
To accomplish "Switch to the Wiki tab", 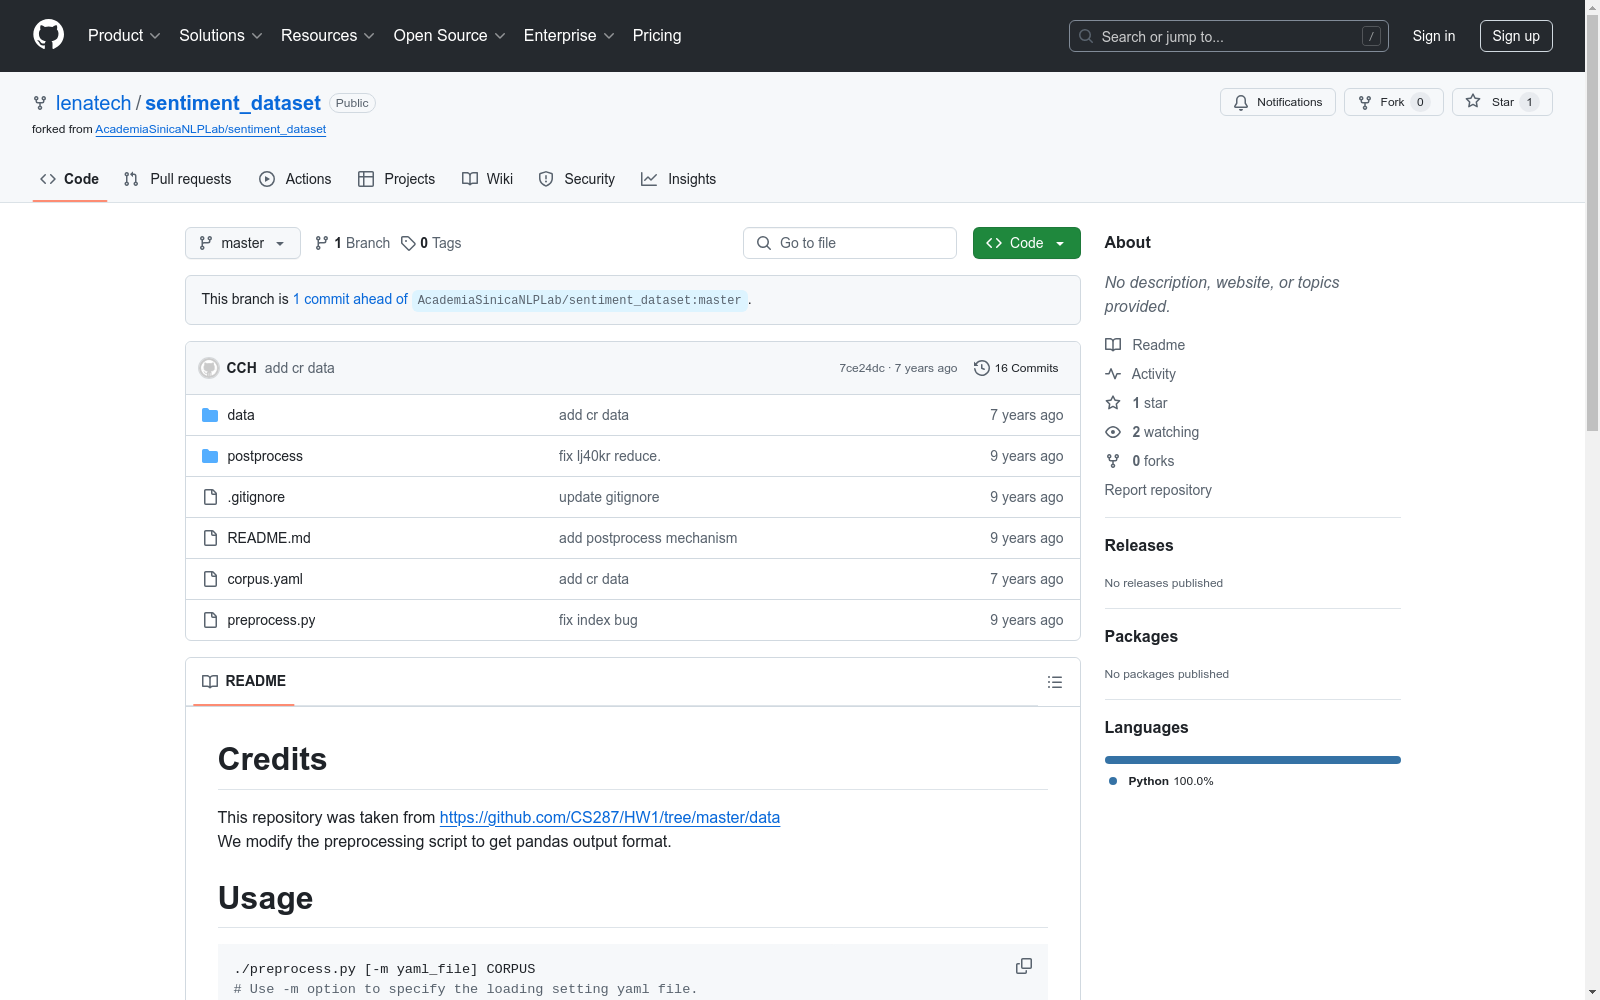I will (x=488, y=179).
